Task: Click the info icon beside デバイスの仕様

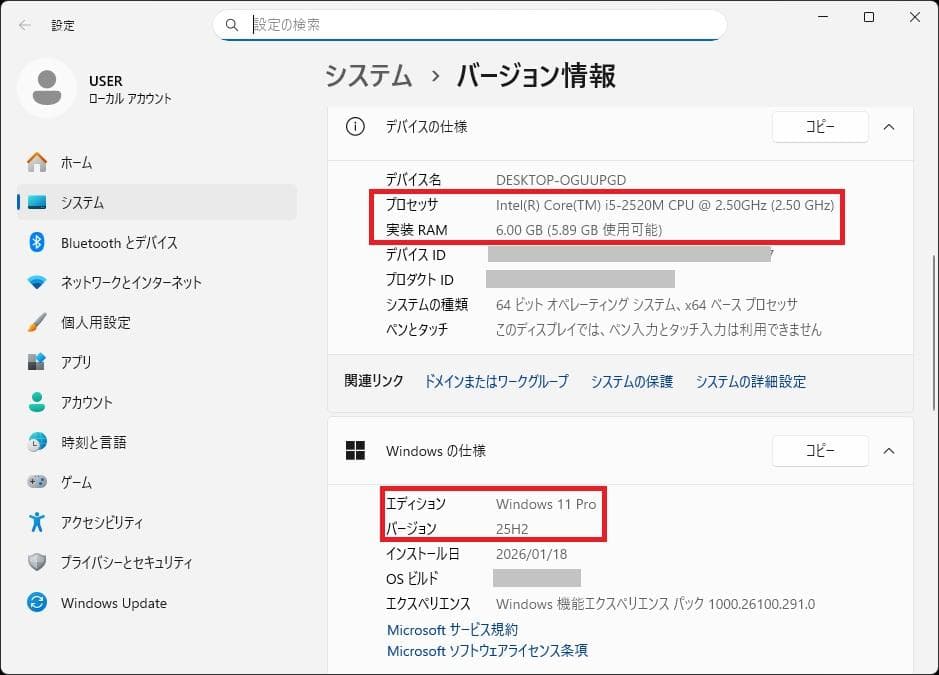Action: [355, 126]
